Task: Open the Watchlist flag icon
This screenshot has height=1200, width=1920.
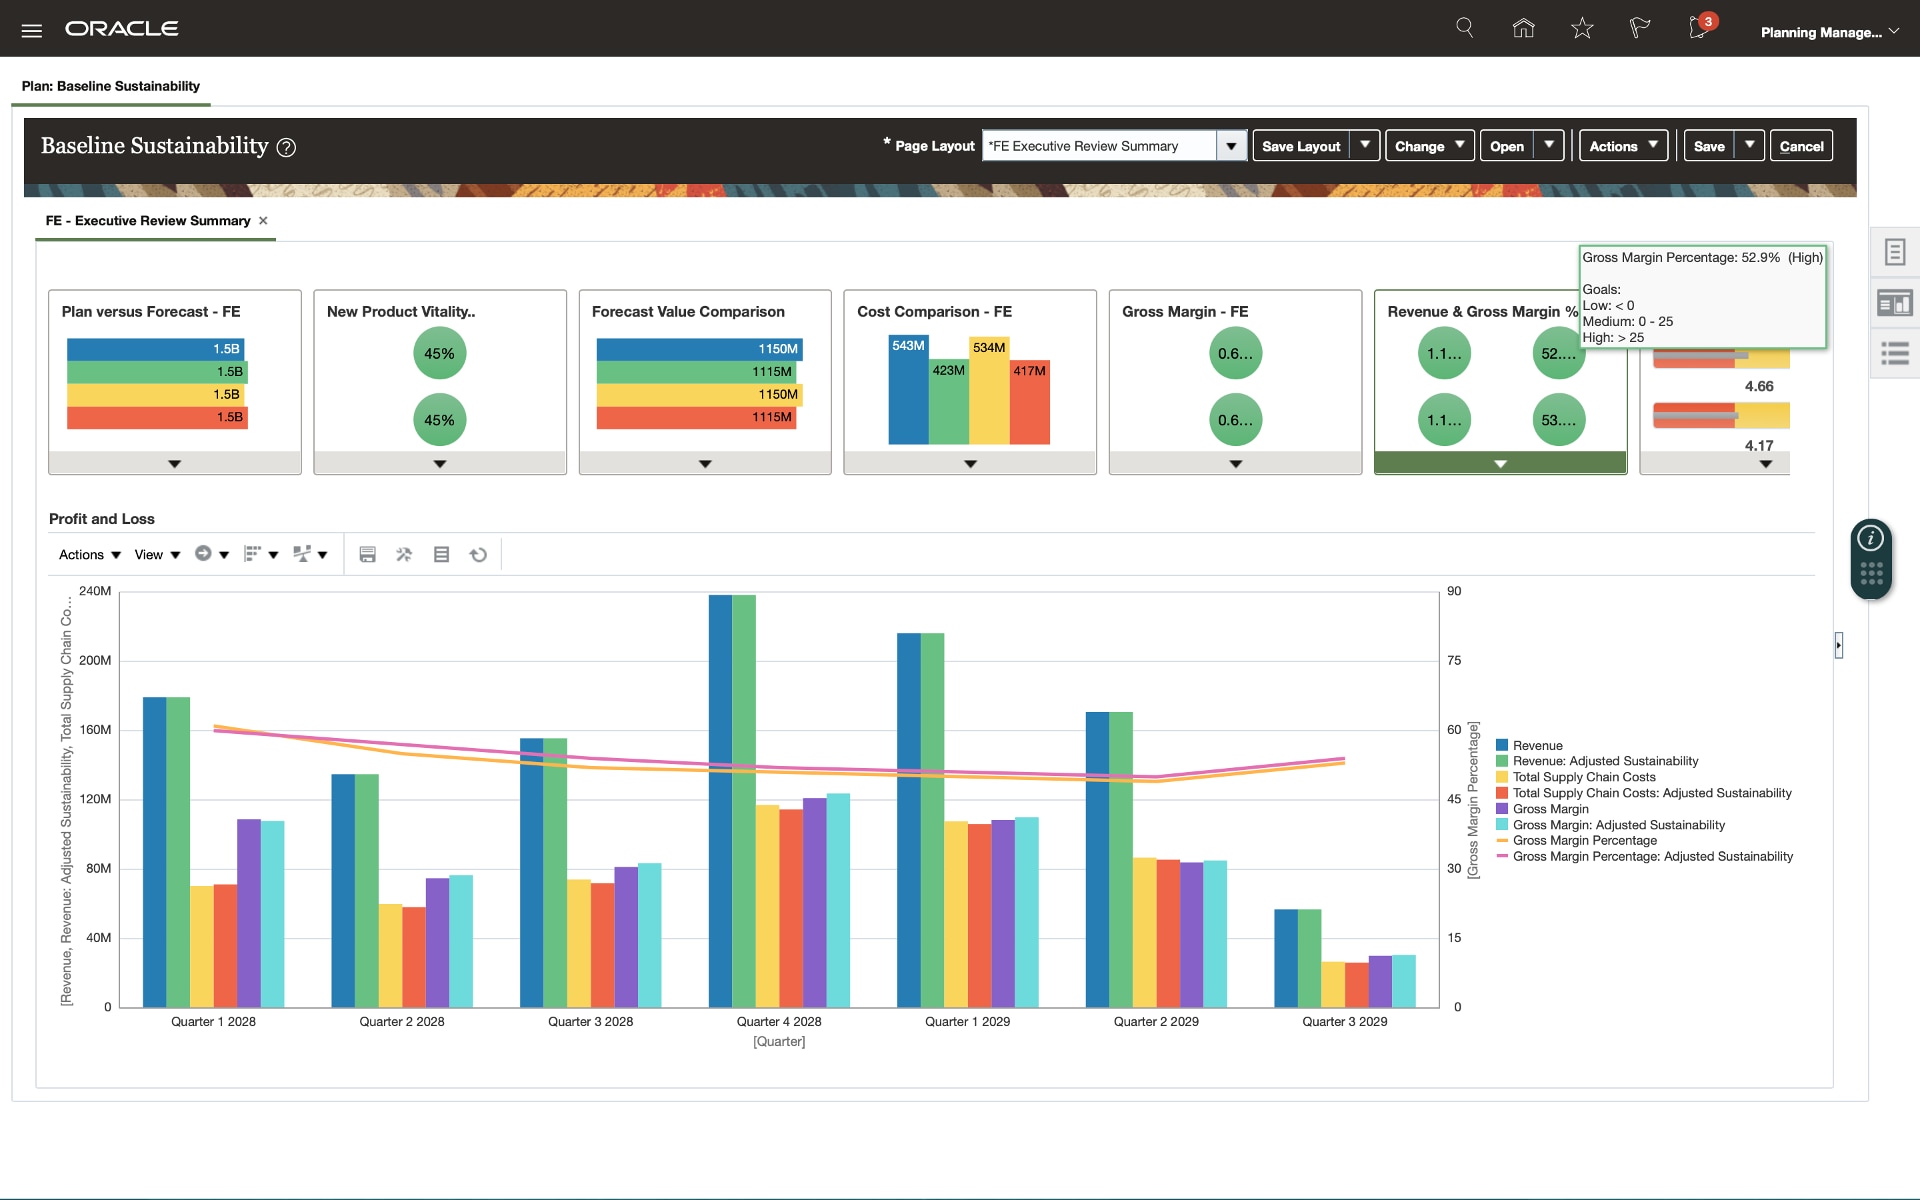Action: click(x=1639, y=28)
